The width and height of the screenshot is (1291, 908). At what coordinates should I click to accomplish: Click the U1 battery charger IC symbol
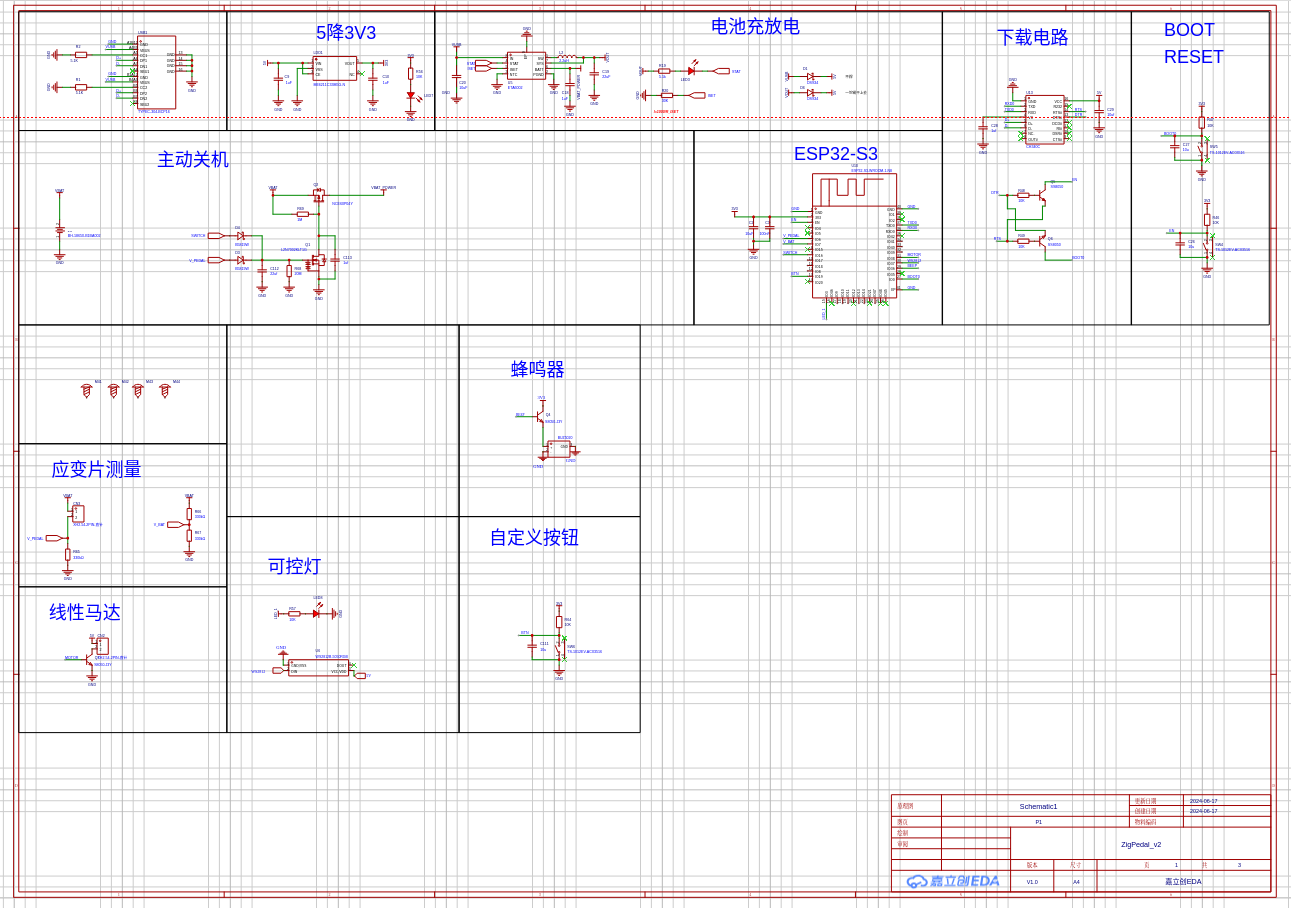(527, 66)
